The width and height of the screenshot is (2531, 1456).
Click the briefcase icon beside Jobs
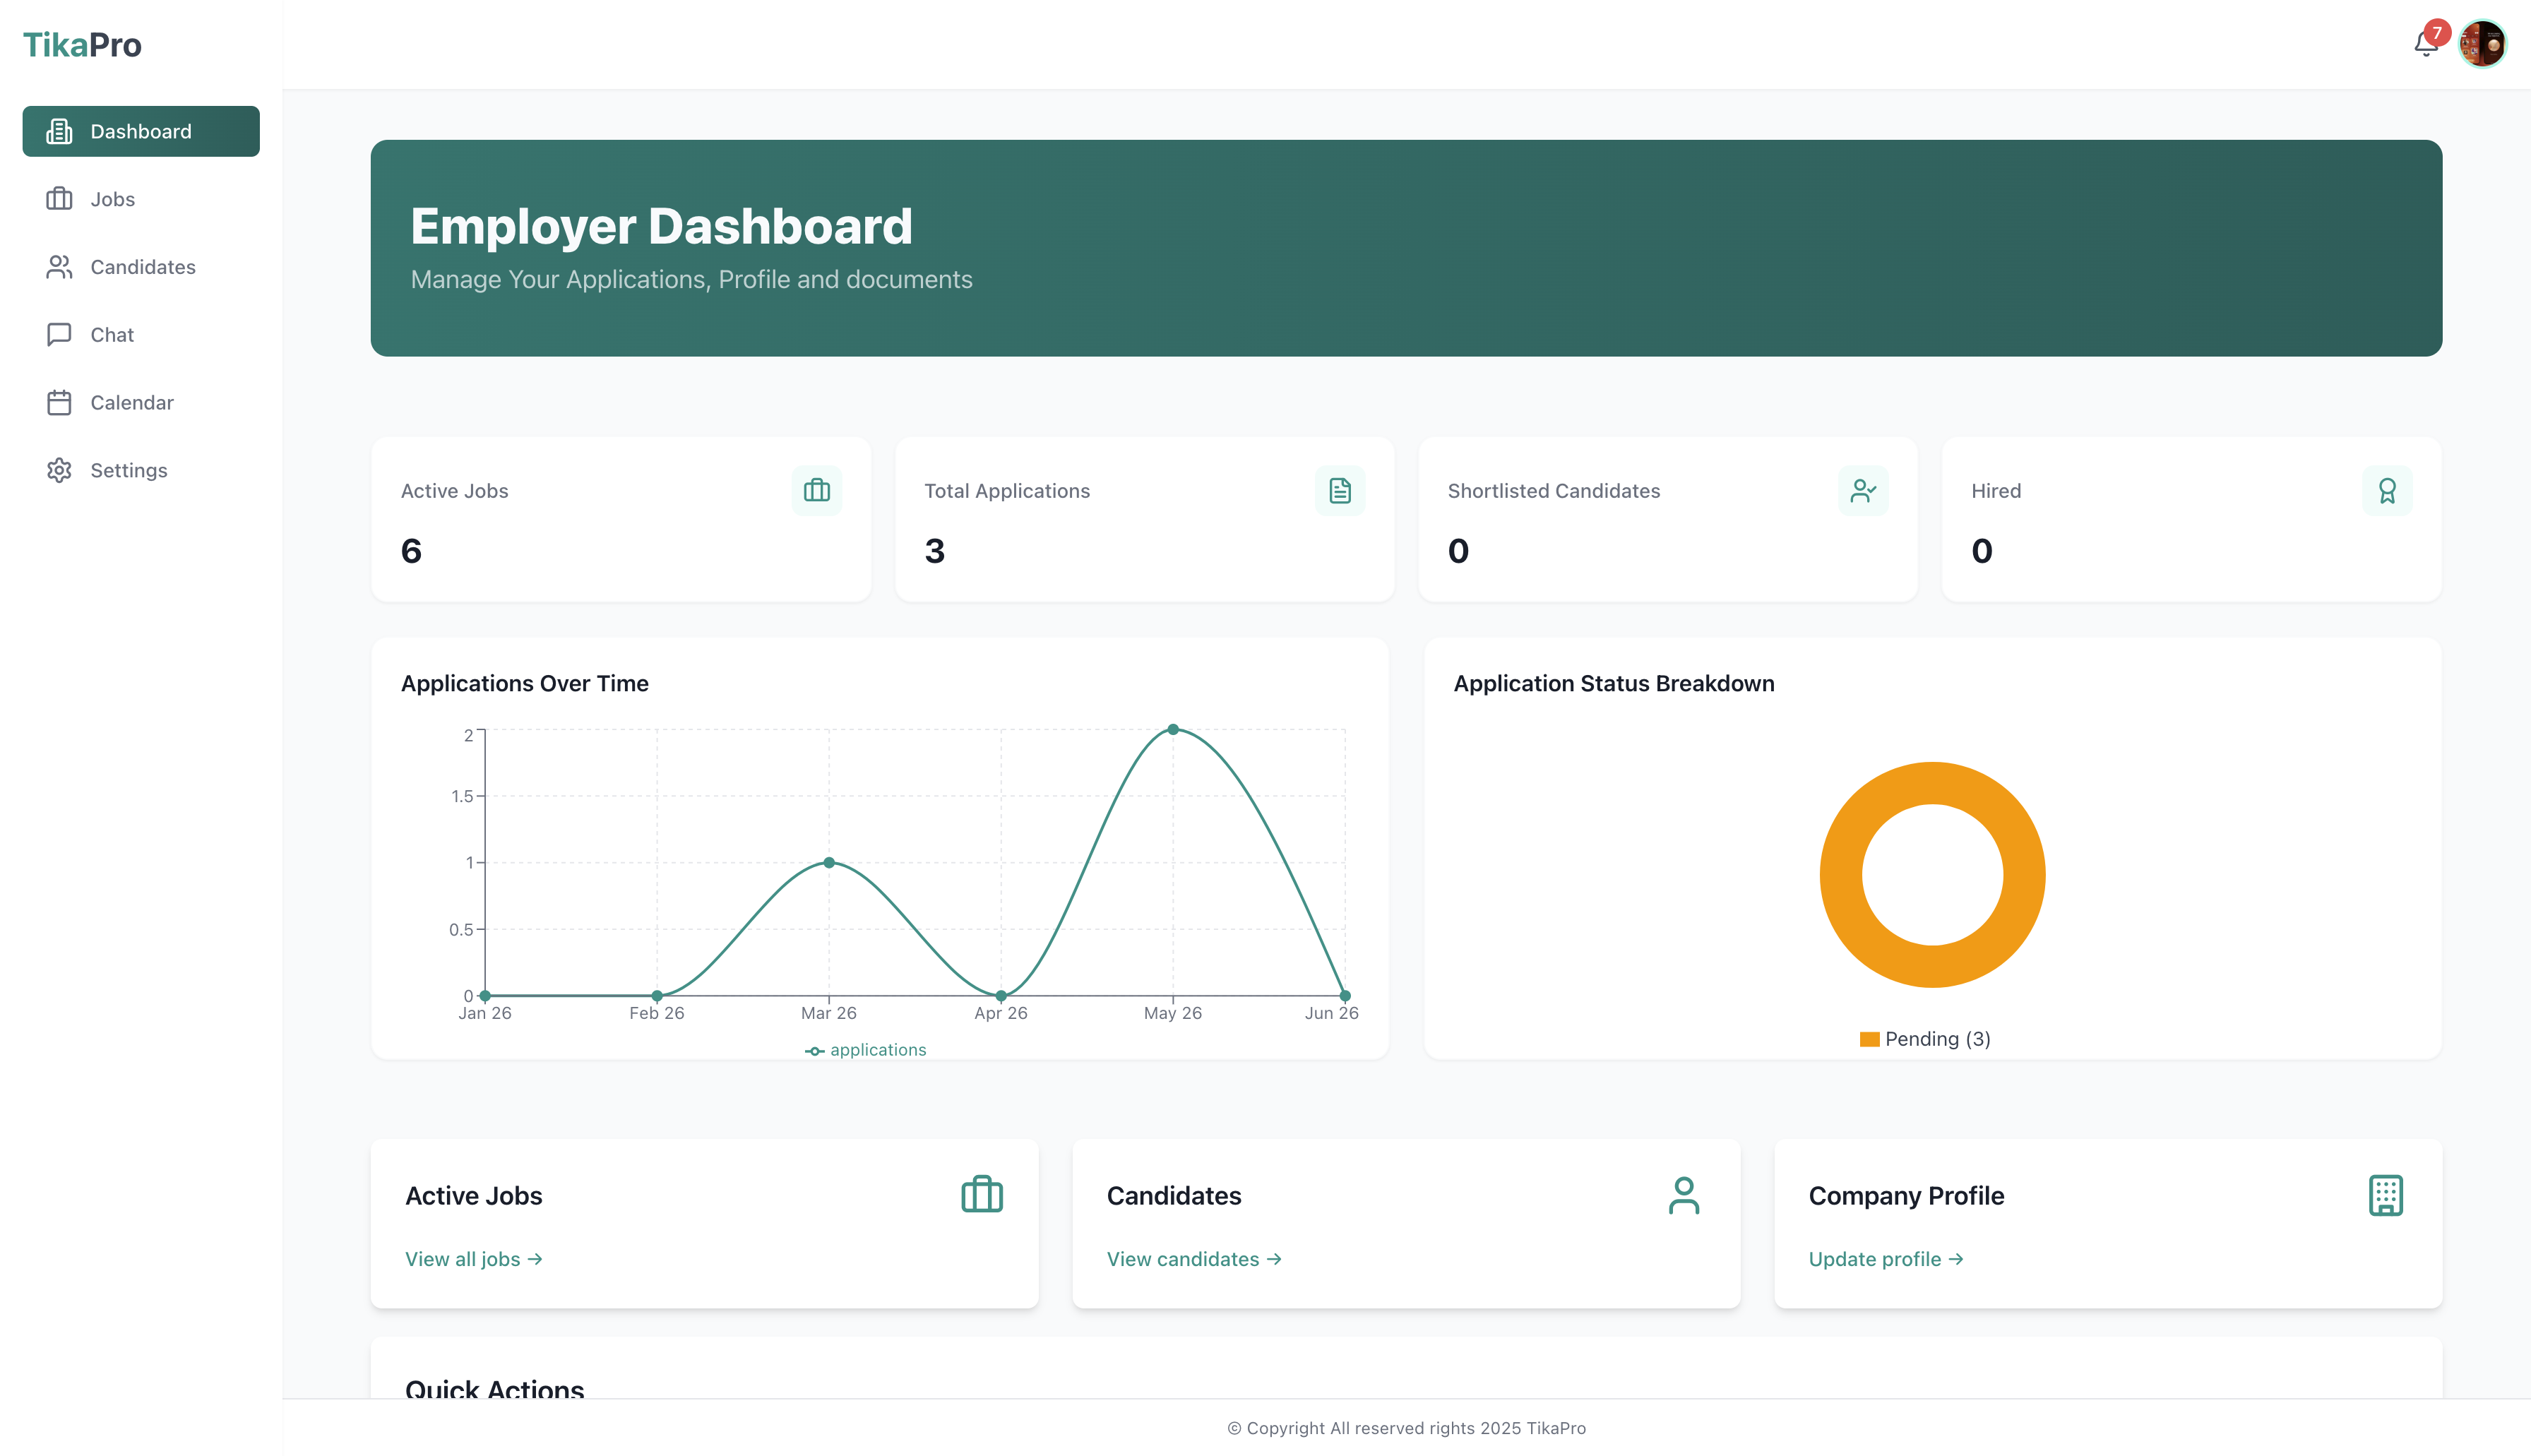pos(59,199)
